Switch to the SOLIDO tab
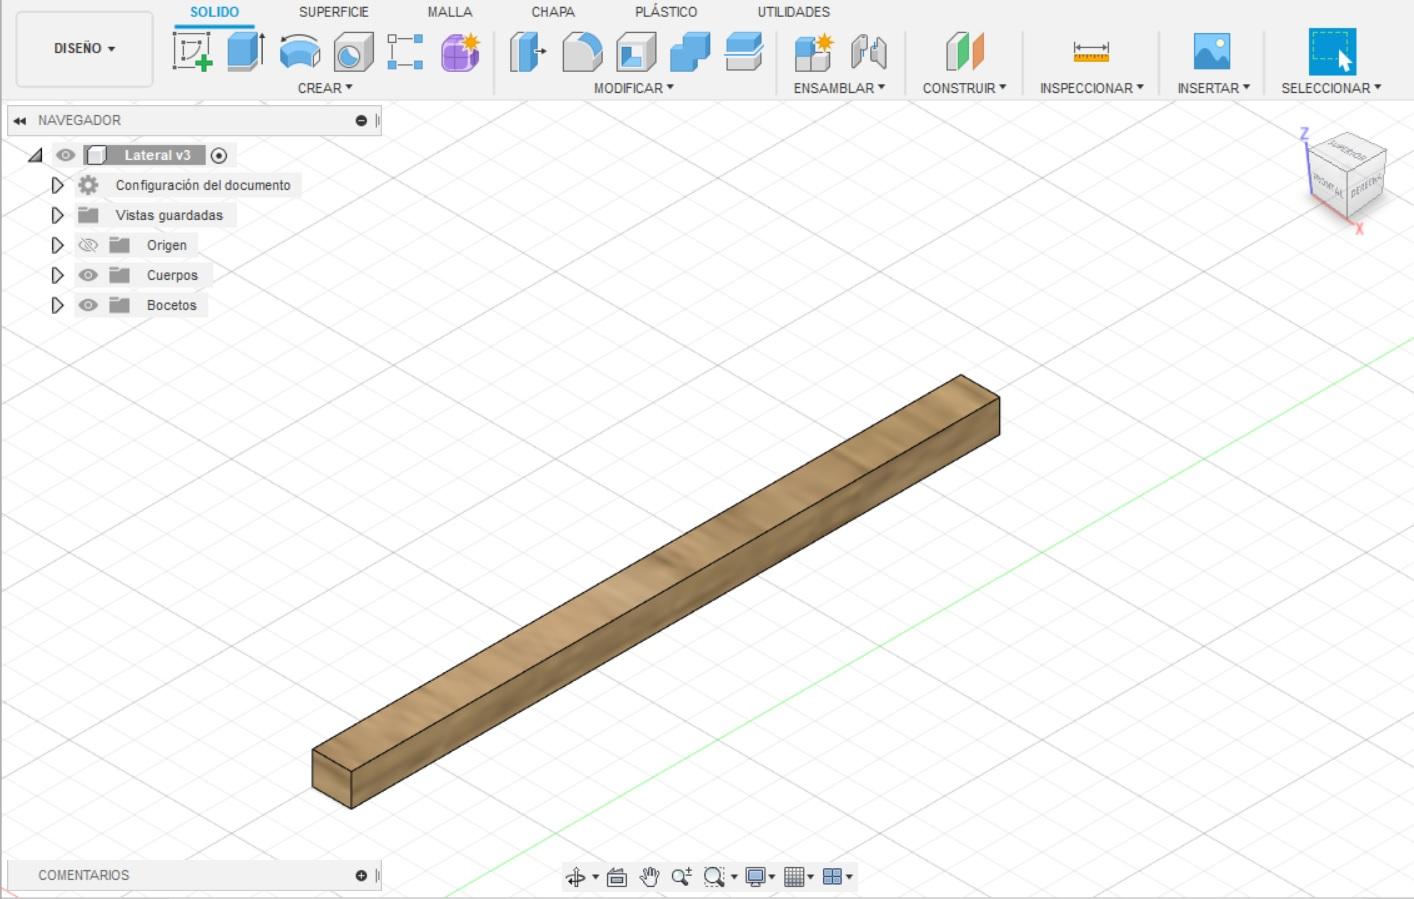The height and width of the screenshot is (899, 1414). tap(214, 12)
